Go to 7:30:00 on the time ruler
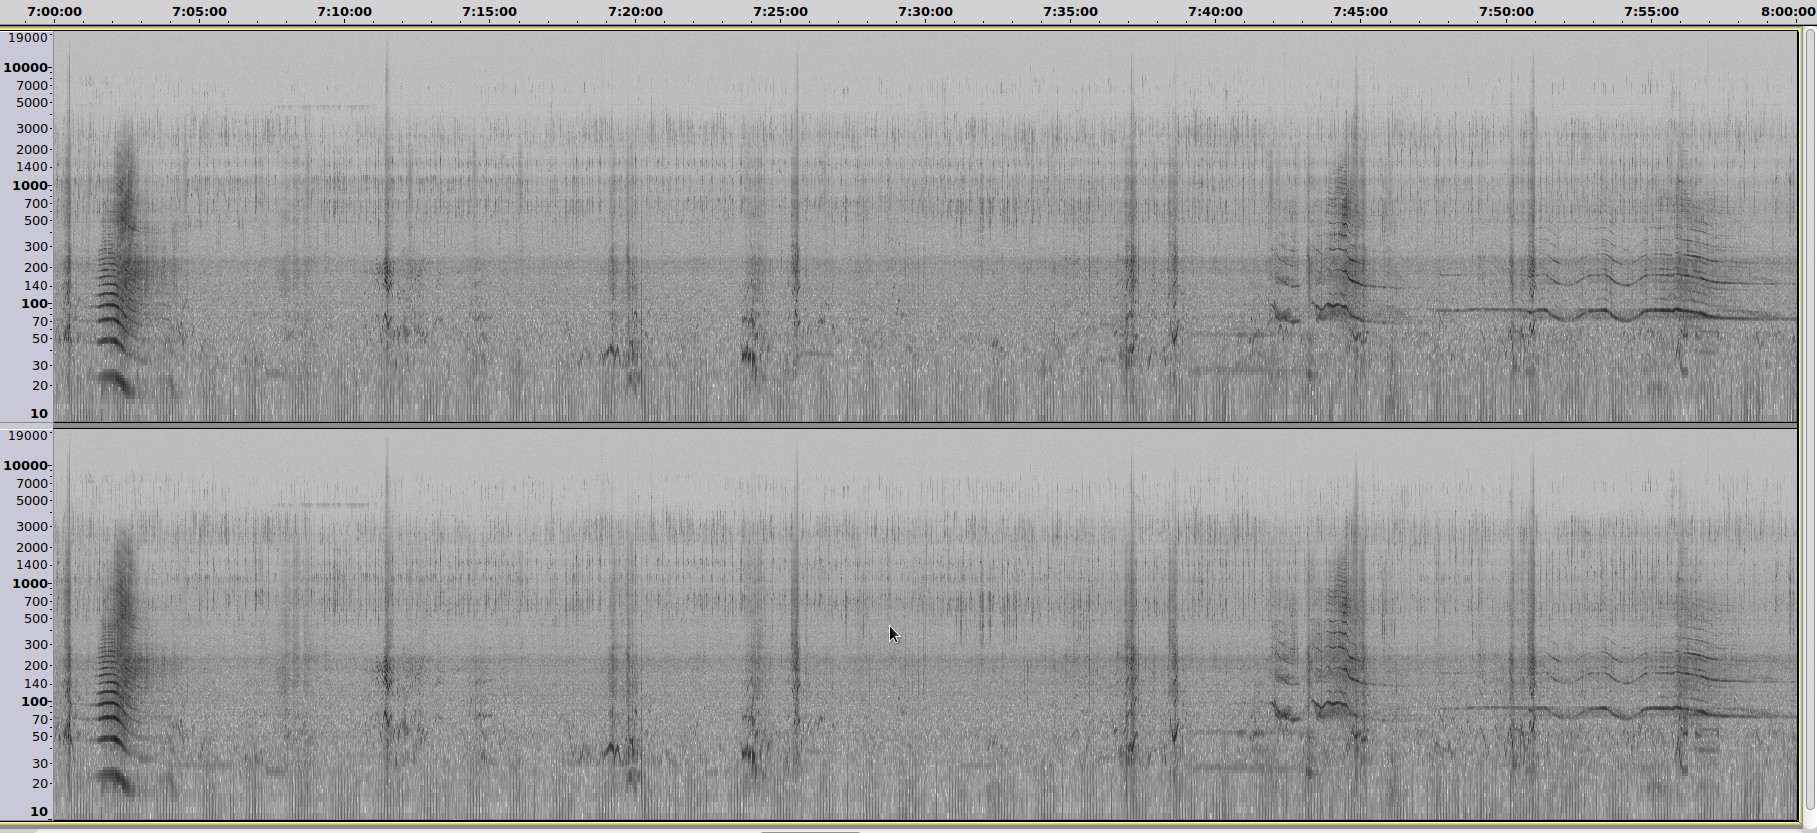The width and height of the screenshot is (1817, 833). [x=925, y=12]
